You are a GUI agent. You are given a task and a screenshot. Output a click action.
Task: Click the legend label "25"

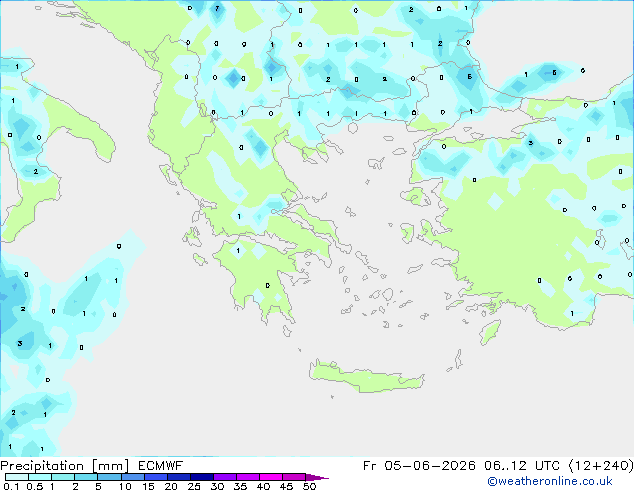[x=194, y=486]
